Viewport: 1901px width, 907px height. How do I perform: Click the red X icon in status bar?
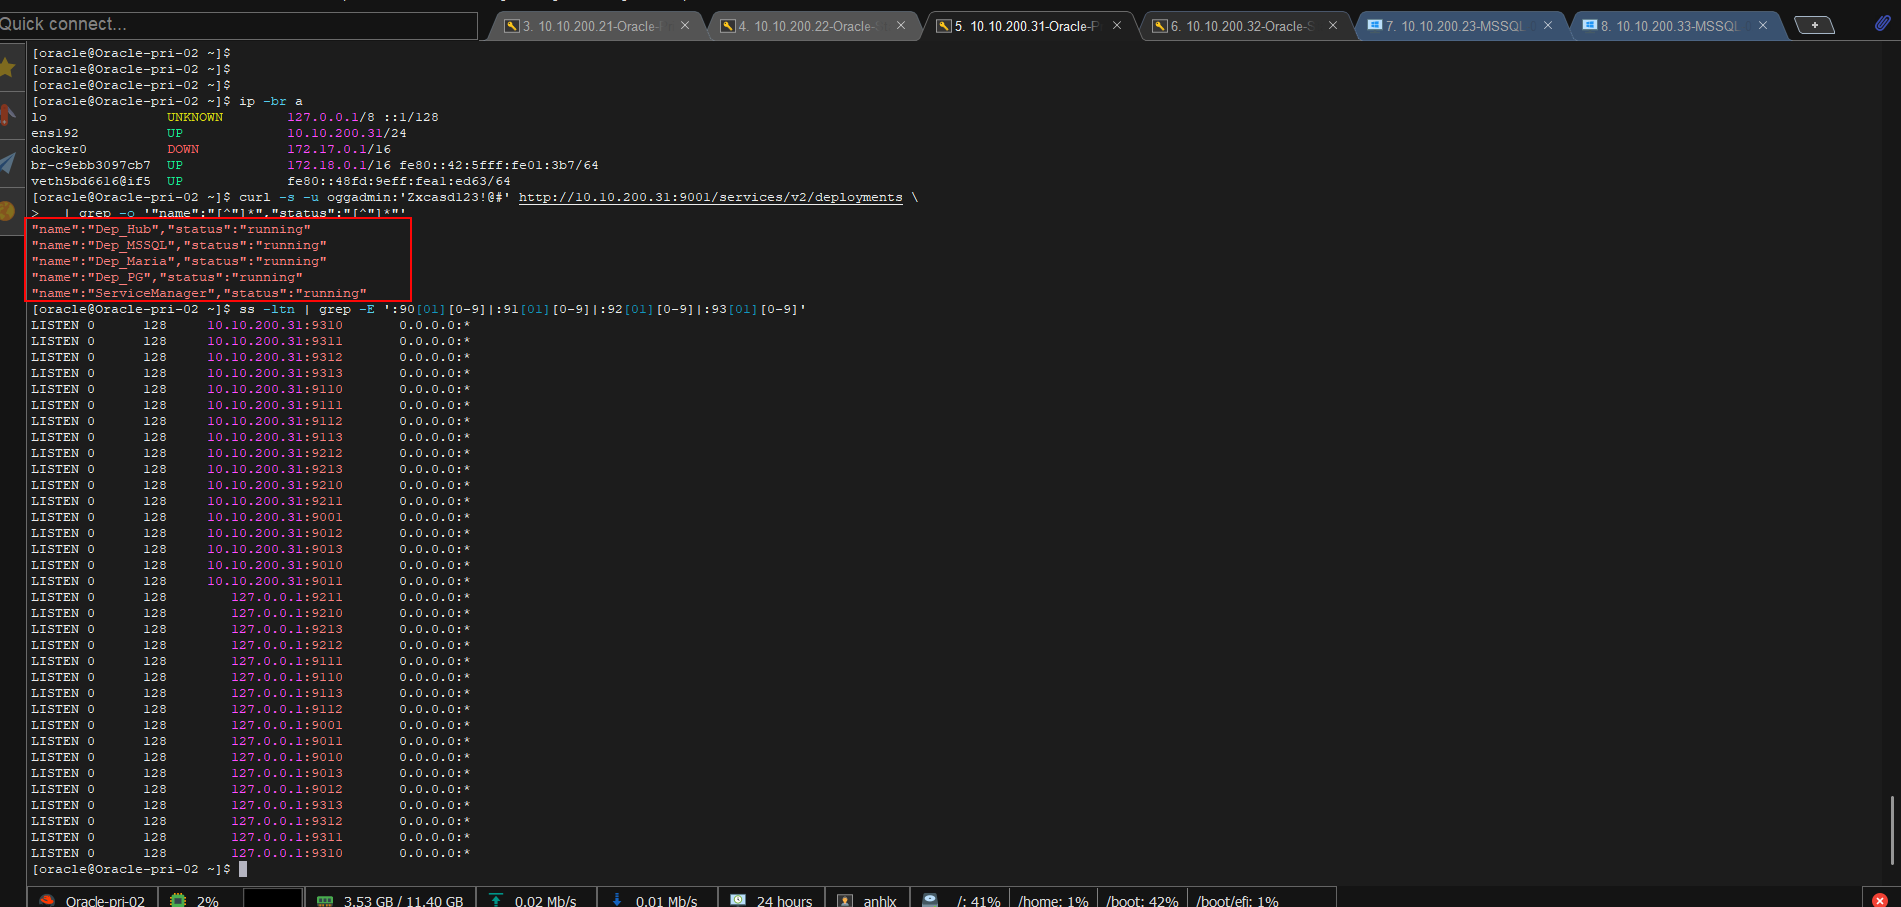tap(1880, 900)
